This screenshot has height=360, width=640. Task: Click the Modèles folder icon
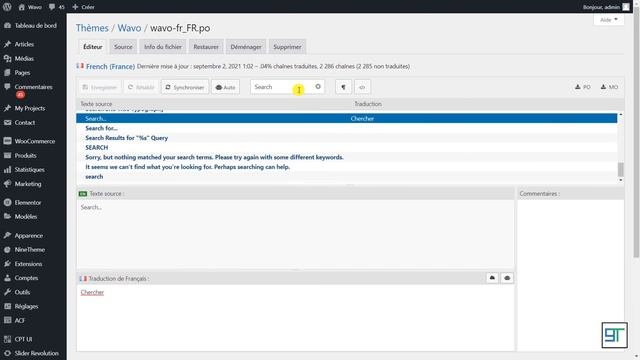tap(7, 216)
